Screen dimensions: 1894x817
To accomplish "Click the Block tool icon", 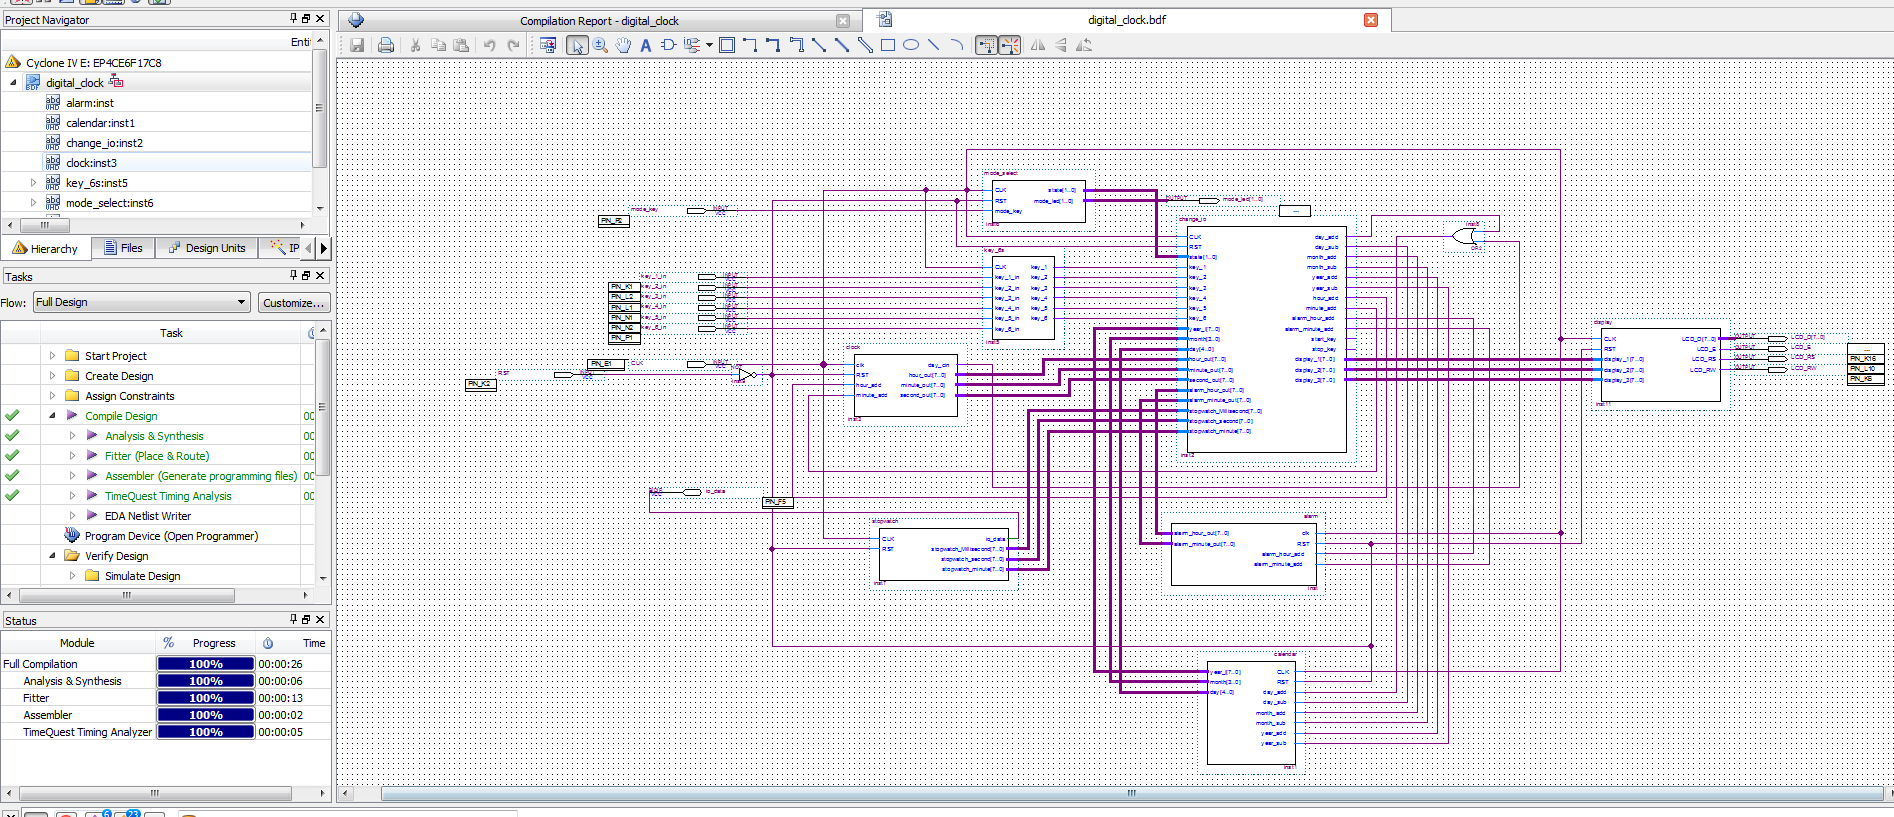I will pyautogui.click(x=727, y=45).
